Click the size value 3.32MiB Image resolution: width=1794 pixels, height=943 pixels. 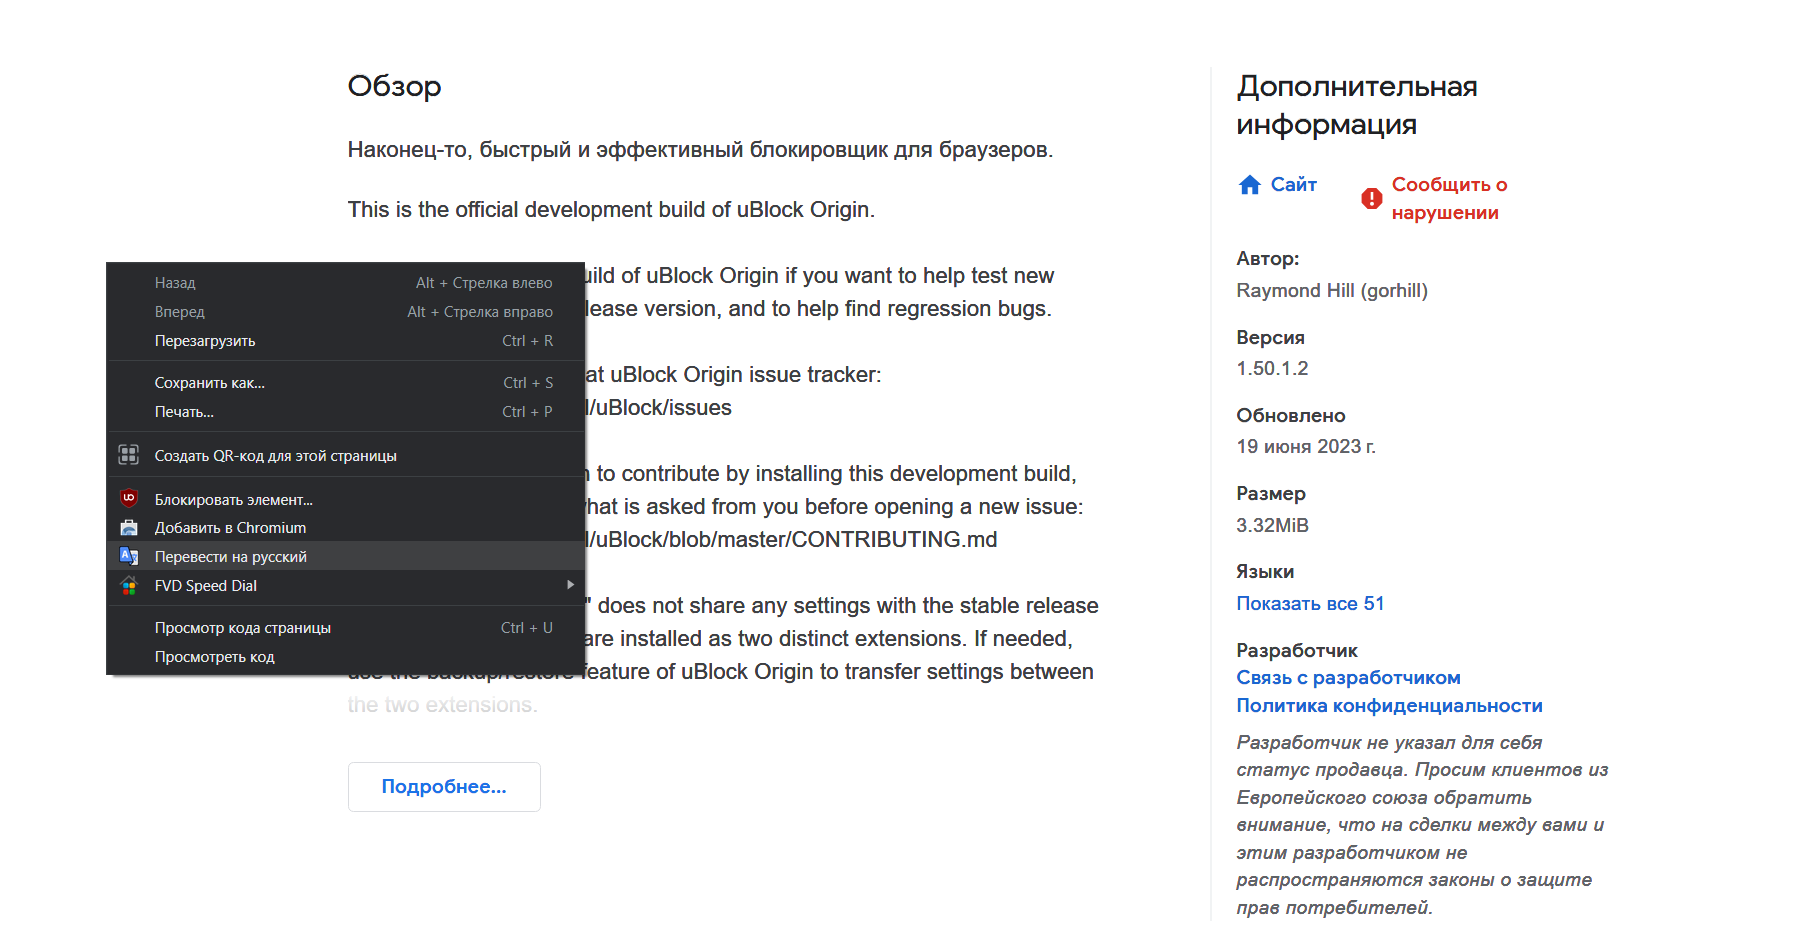pyautogui.click(x=1272, y=526)
